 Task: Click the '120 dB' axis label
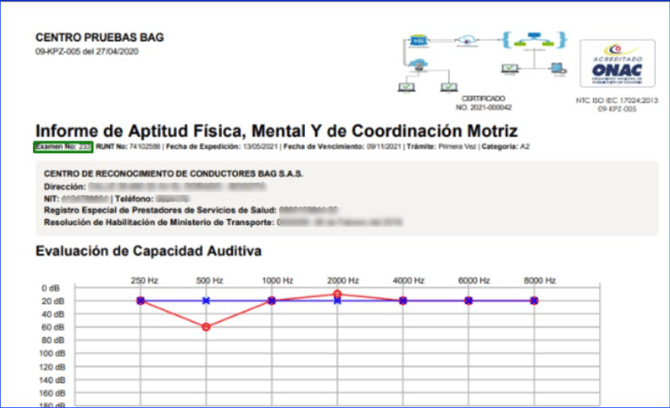[x=52, y=367]
